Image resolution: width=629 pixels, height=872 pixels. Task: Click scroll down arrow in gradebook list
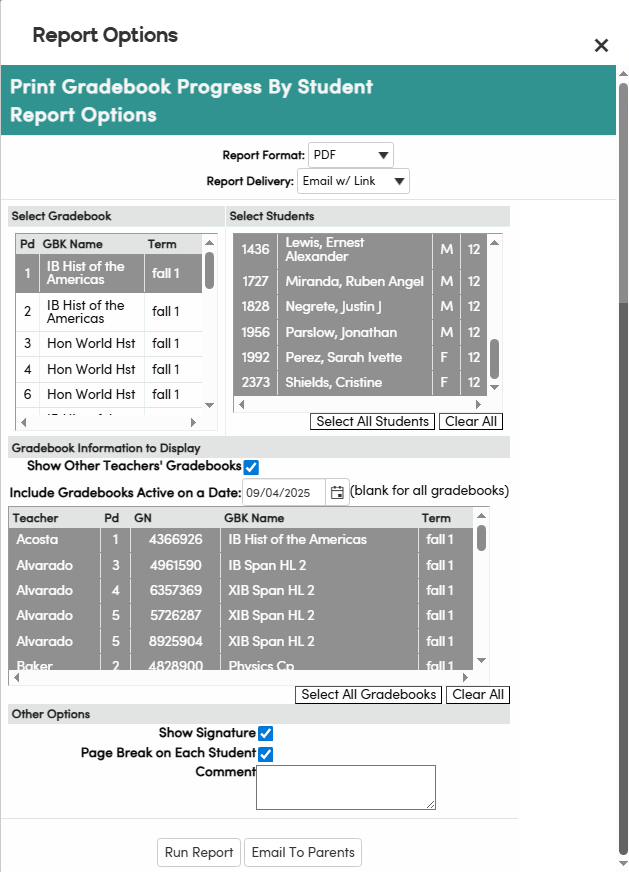pyautogui.click(x=210, y=405)
